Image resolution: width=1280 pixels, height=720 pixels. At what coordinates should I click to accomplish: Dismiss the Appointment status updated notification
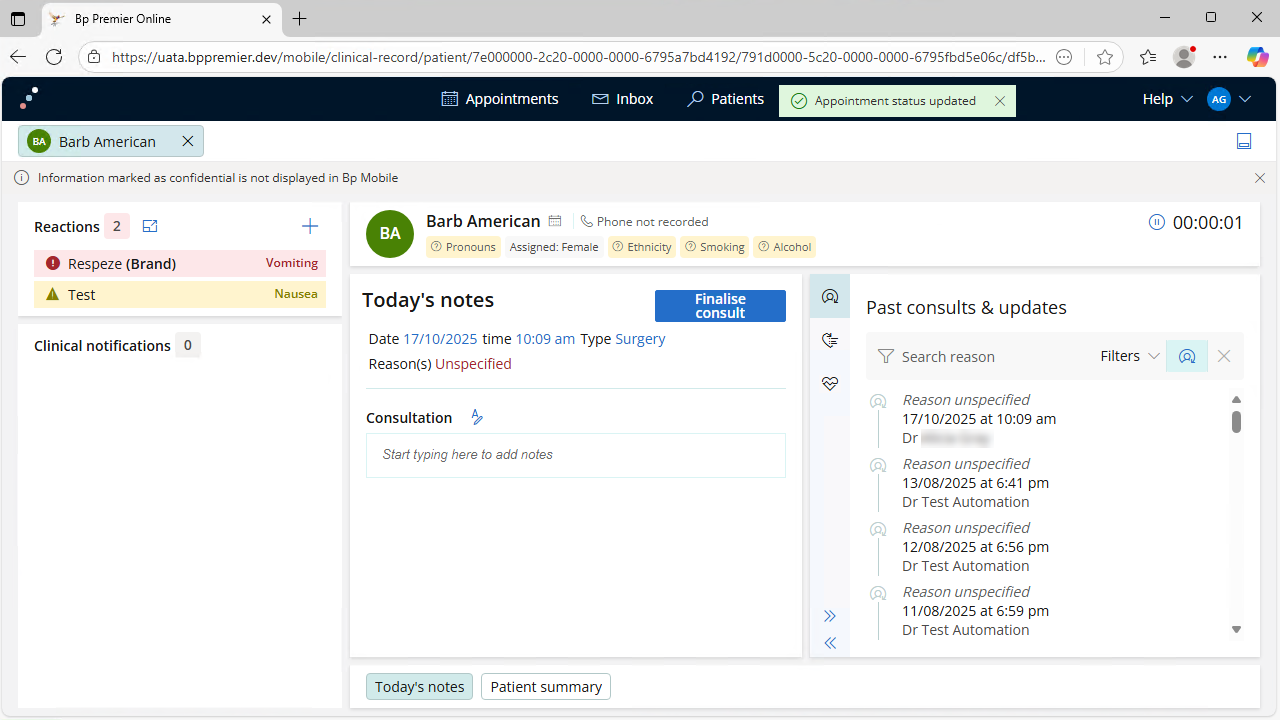tap(1000, 101)
